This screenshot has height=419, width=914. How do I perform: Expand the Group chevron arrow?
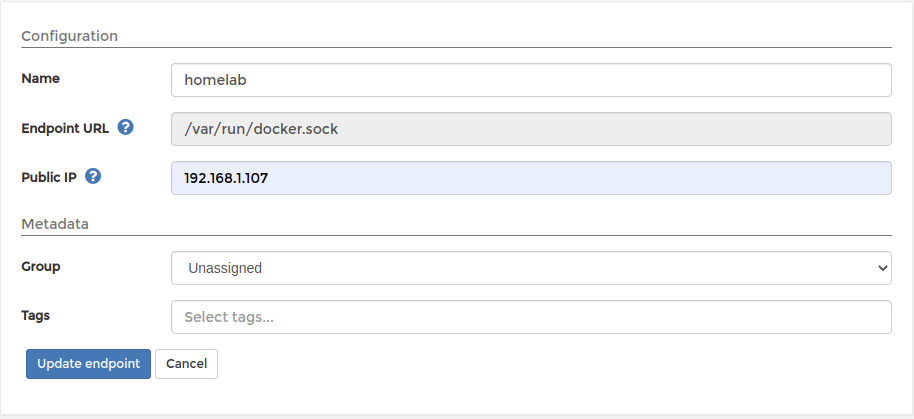(881, 268)
